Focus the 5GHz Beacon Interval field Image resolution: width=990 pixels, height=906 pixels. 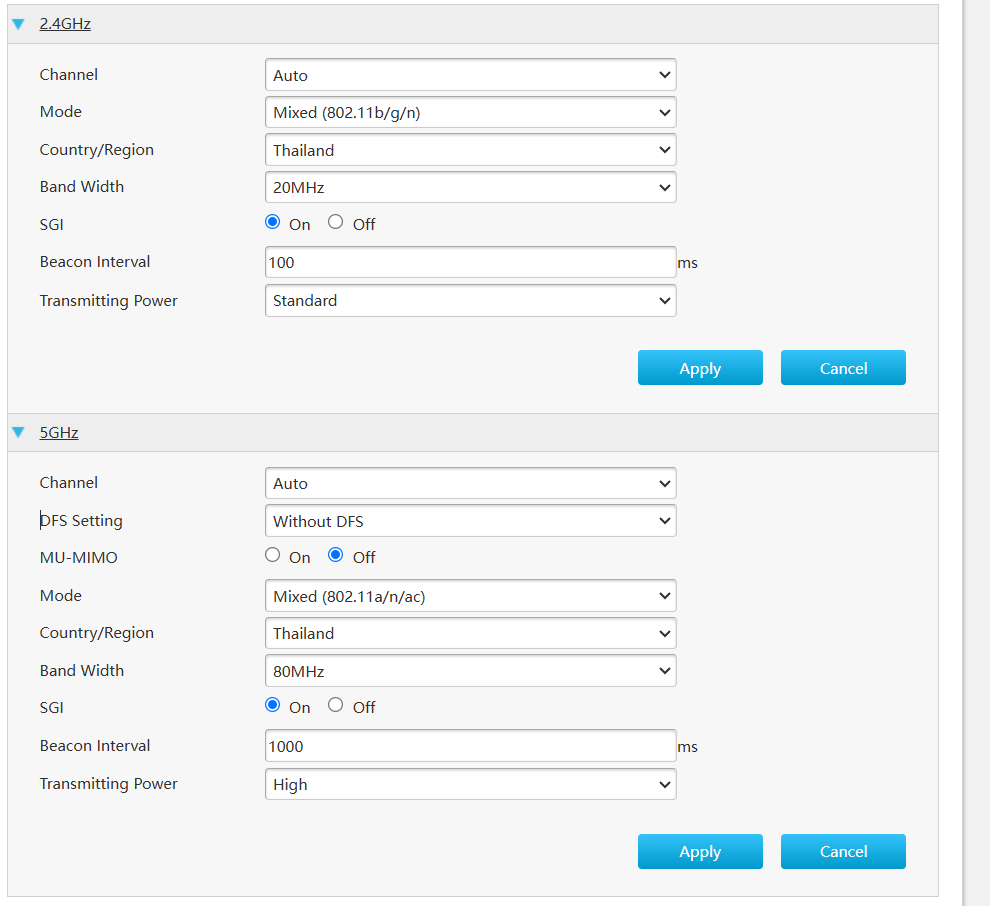470,746
